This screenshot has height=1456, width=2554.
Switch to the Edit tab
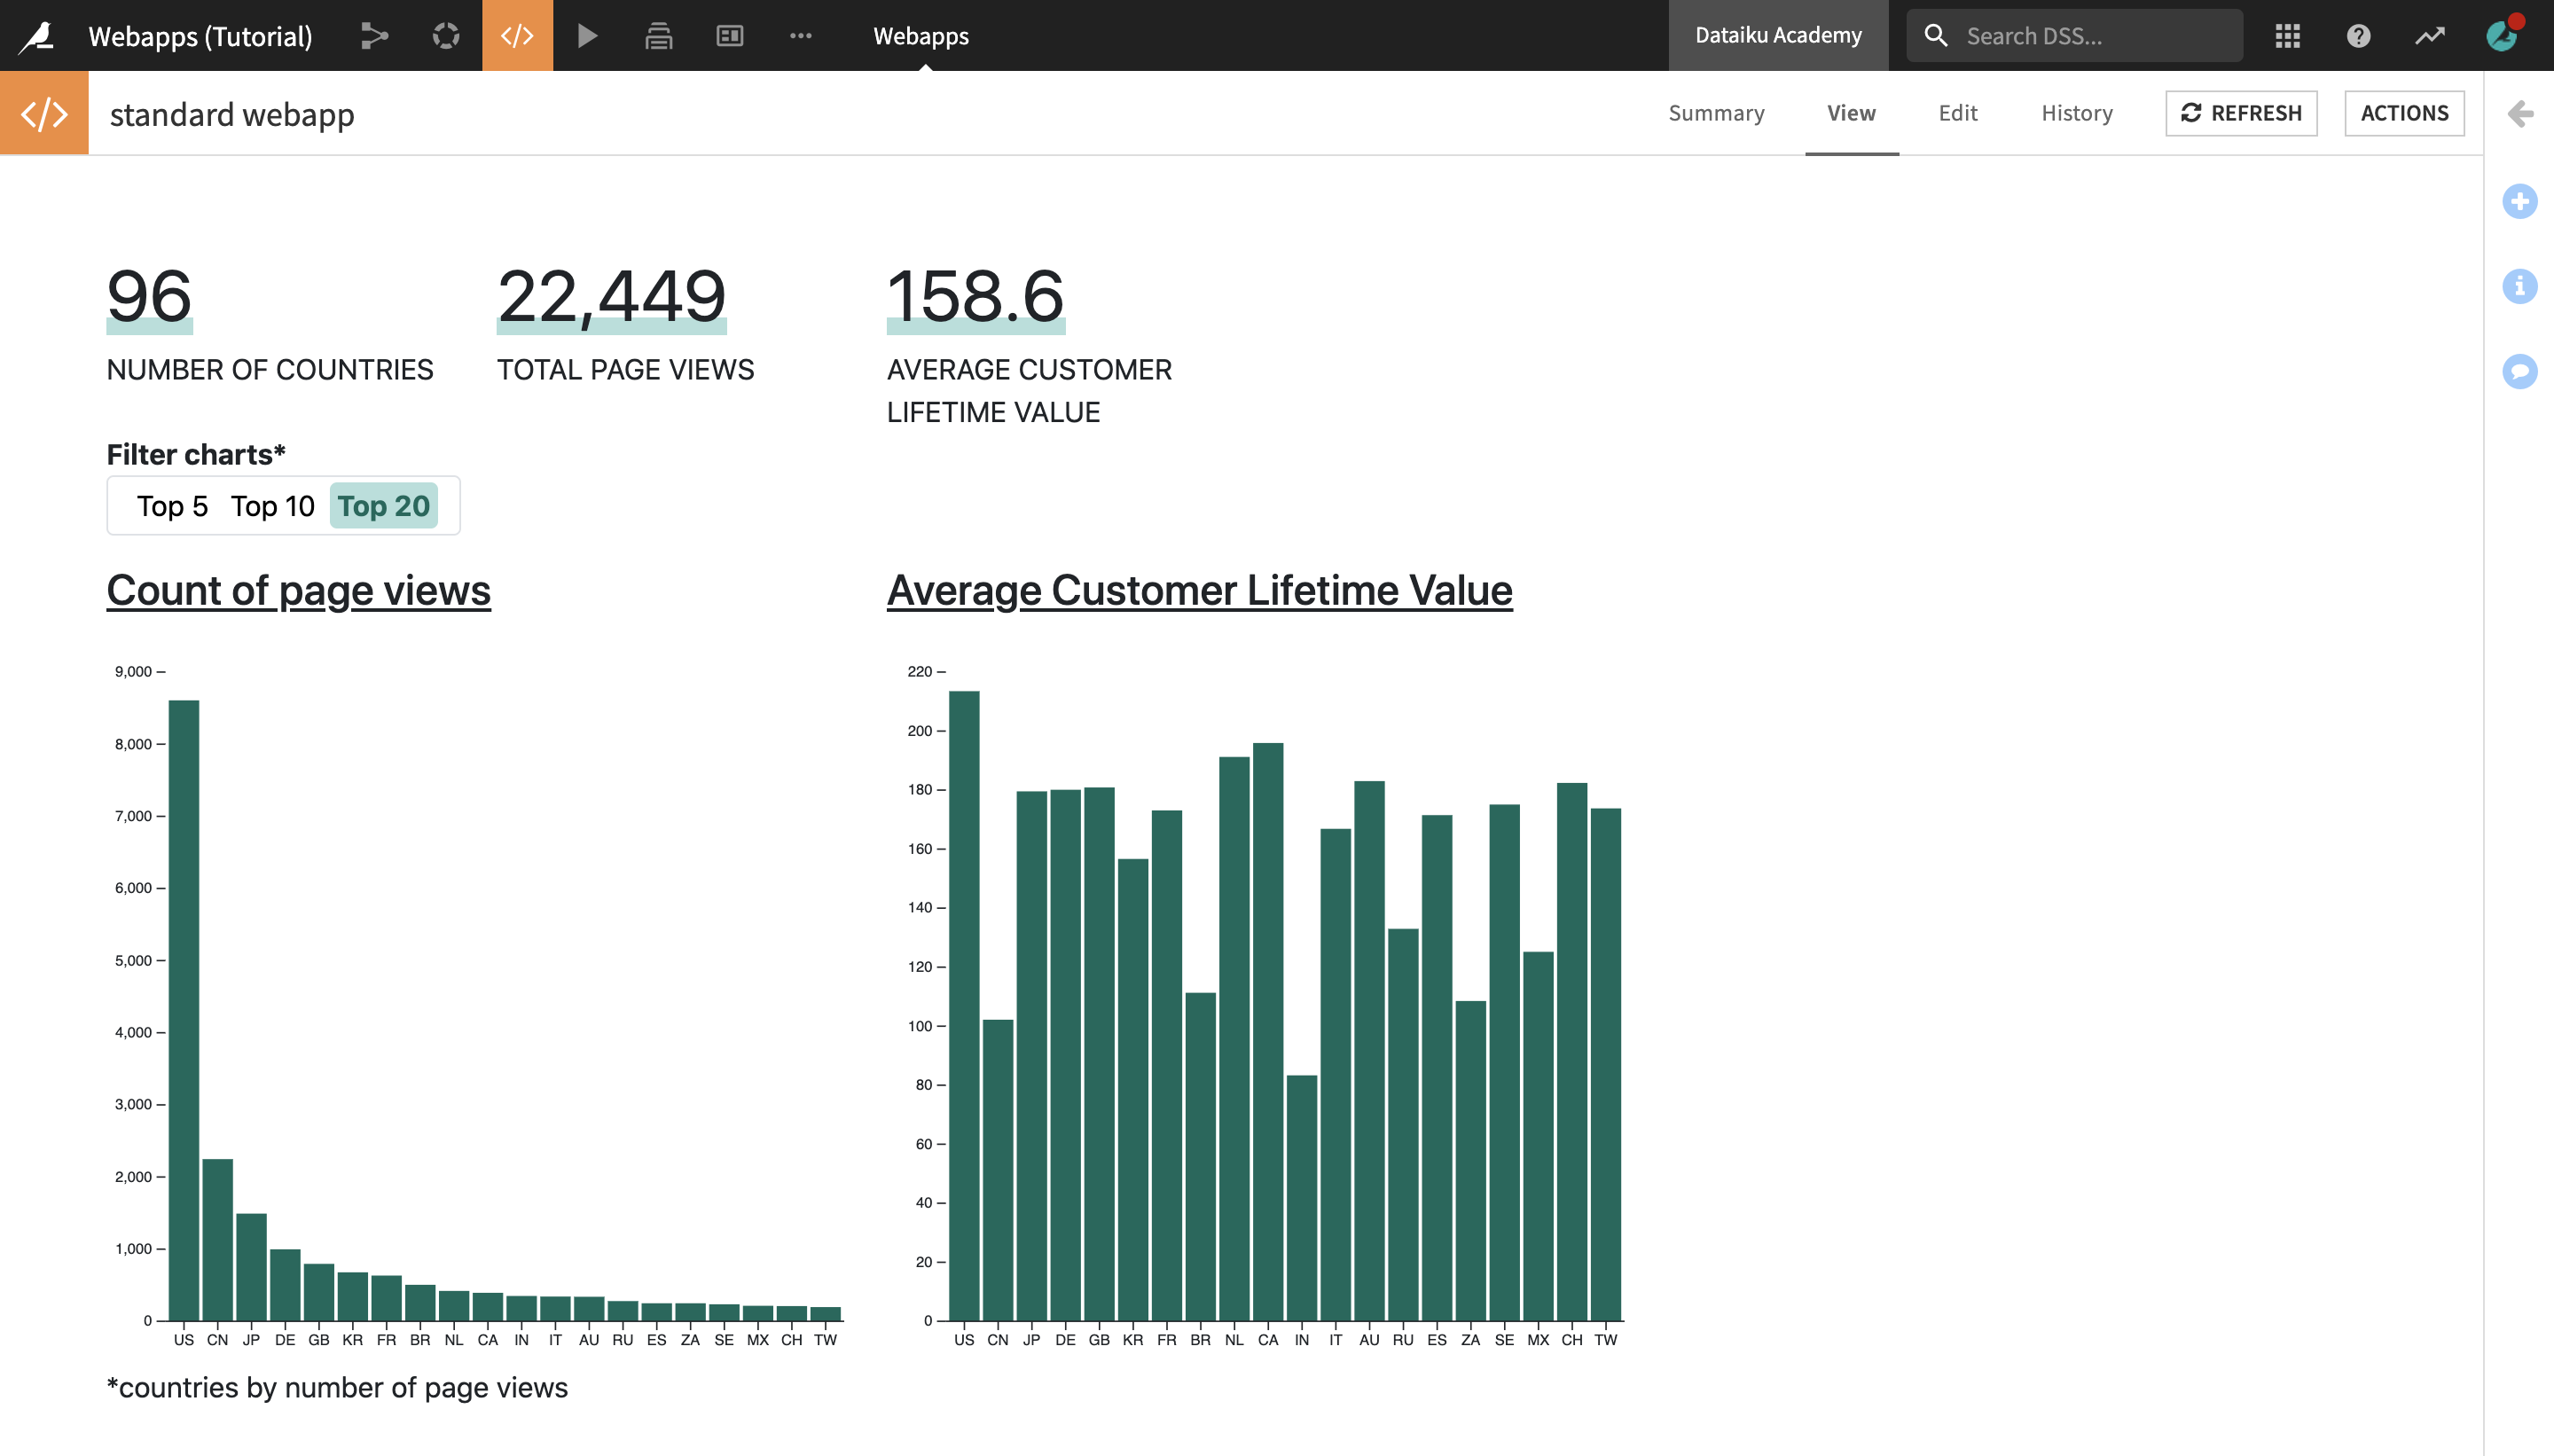point(1957,113)
